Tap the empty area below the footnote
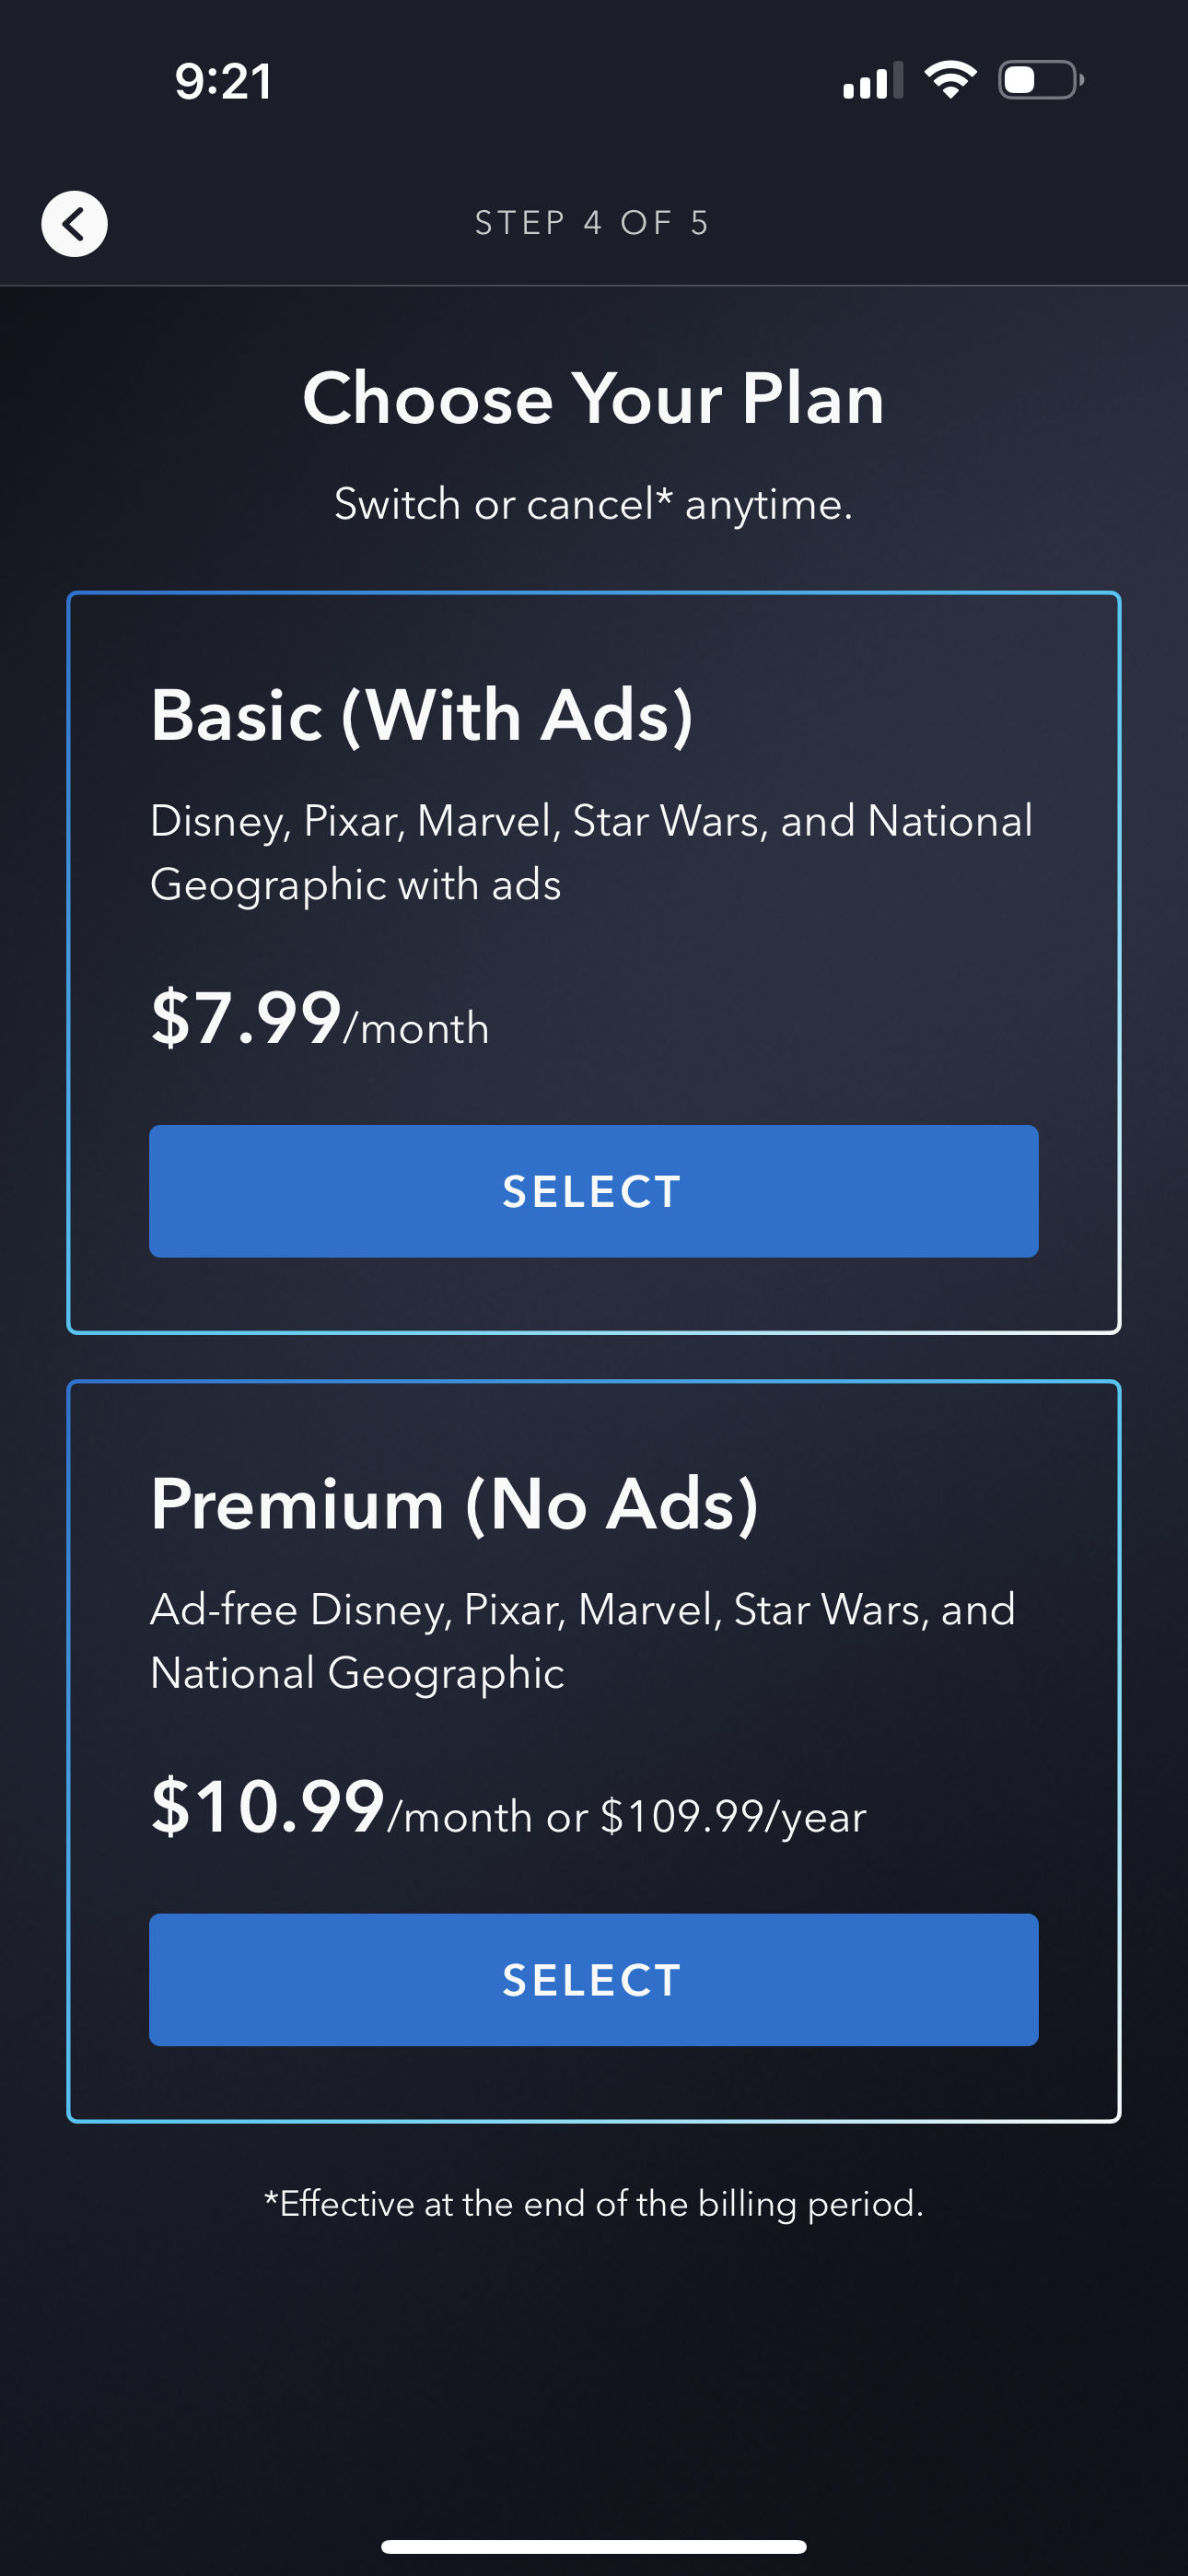1188x2576 pixels. 593,2380
